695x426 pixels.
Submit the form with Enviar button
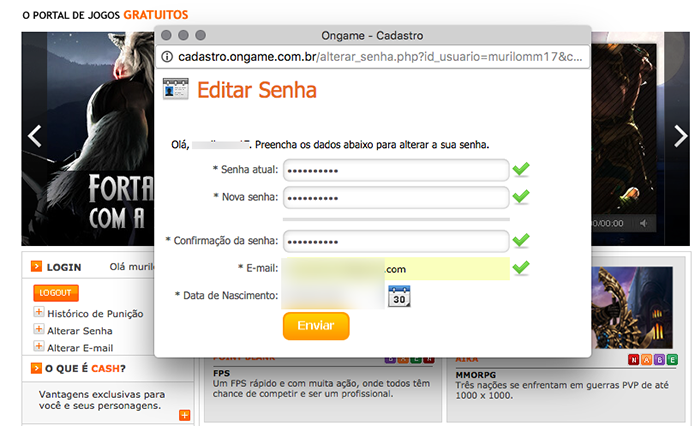point(316,326)
